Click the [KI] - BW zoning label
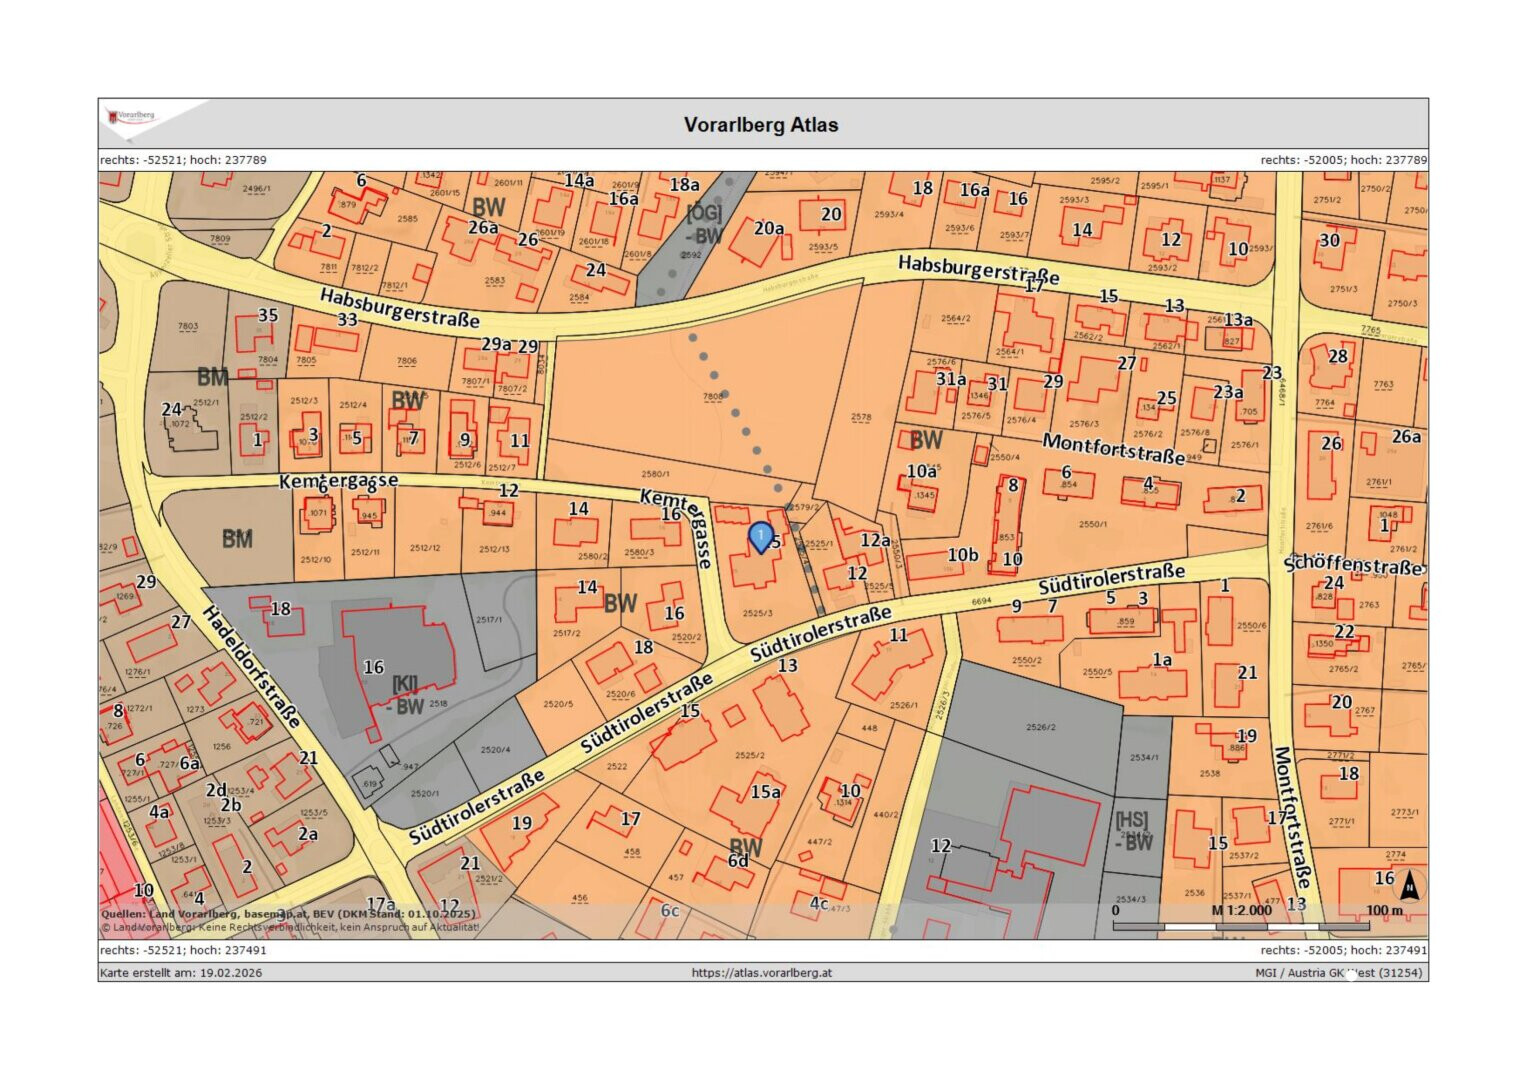 (x=406, y=695)
